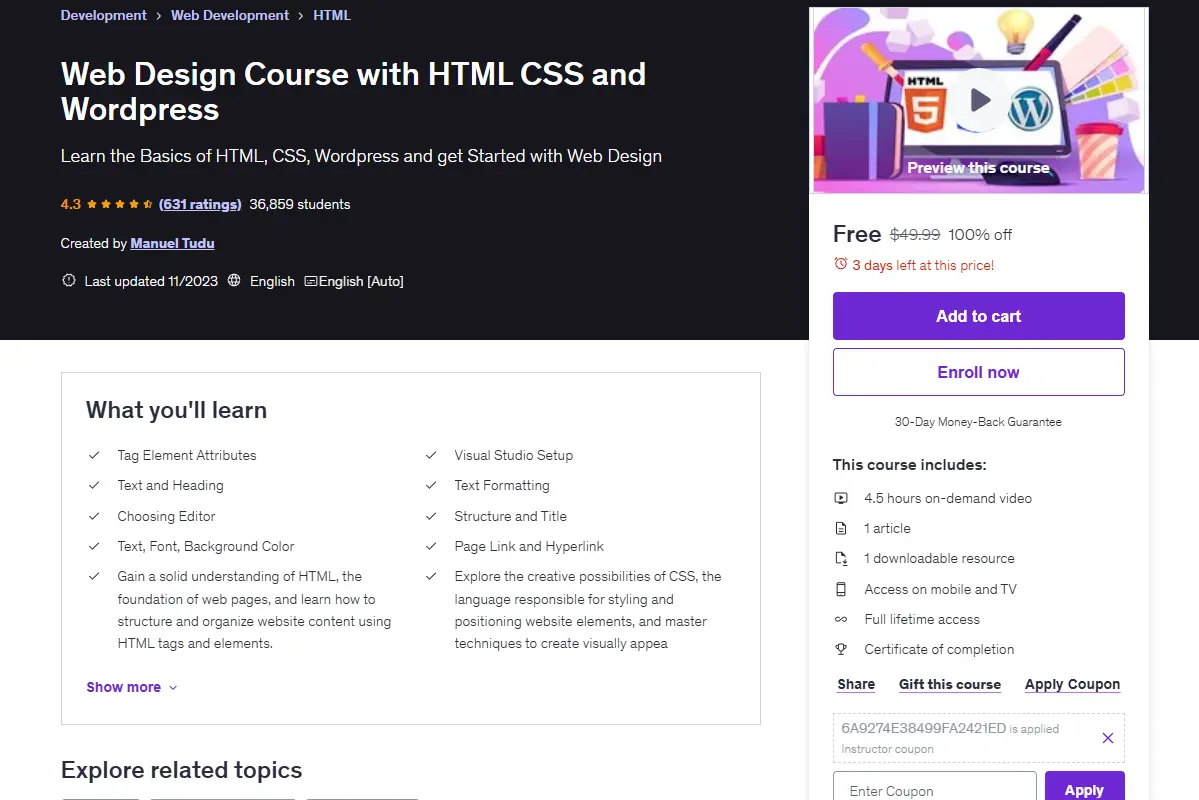Click the infinity lifetime access icon
The width and height of the screenshot is (1199, 800).
(840, 620)
